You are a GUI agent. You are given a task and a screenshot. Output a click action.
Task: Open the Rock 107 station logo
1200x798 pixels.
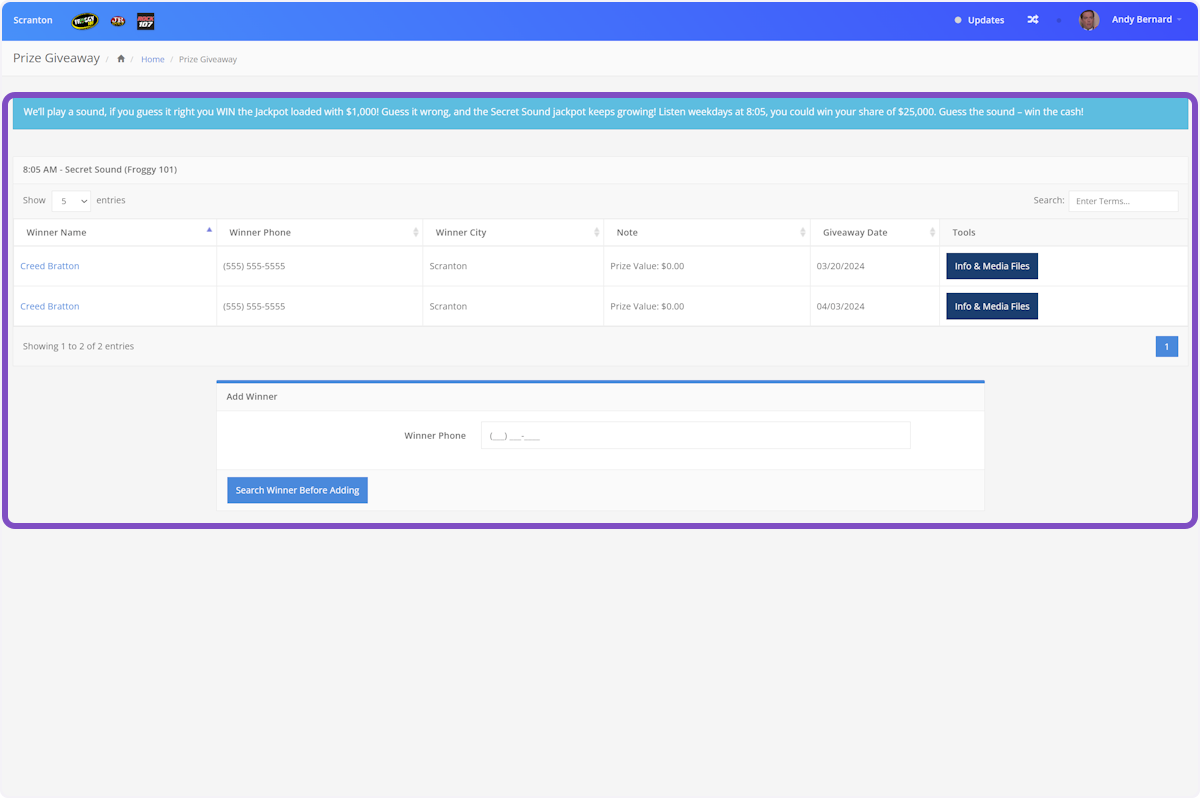coord(145,20)
